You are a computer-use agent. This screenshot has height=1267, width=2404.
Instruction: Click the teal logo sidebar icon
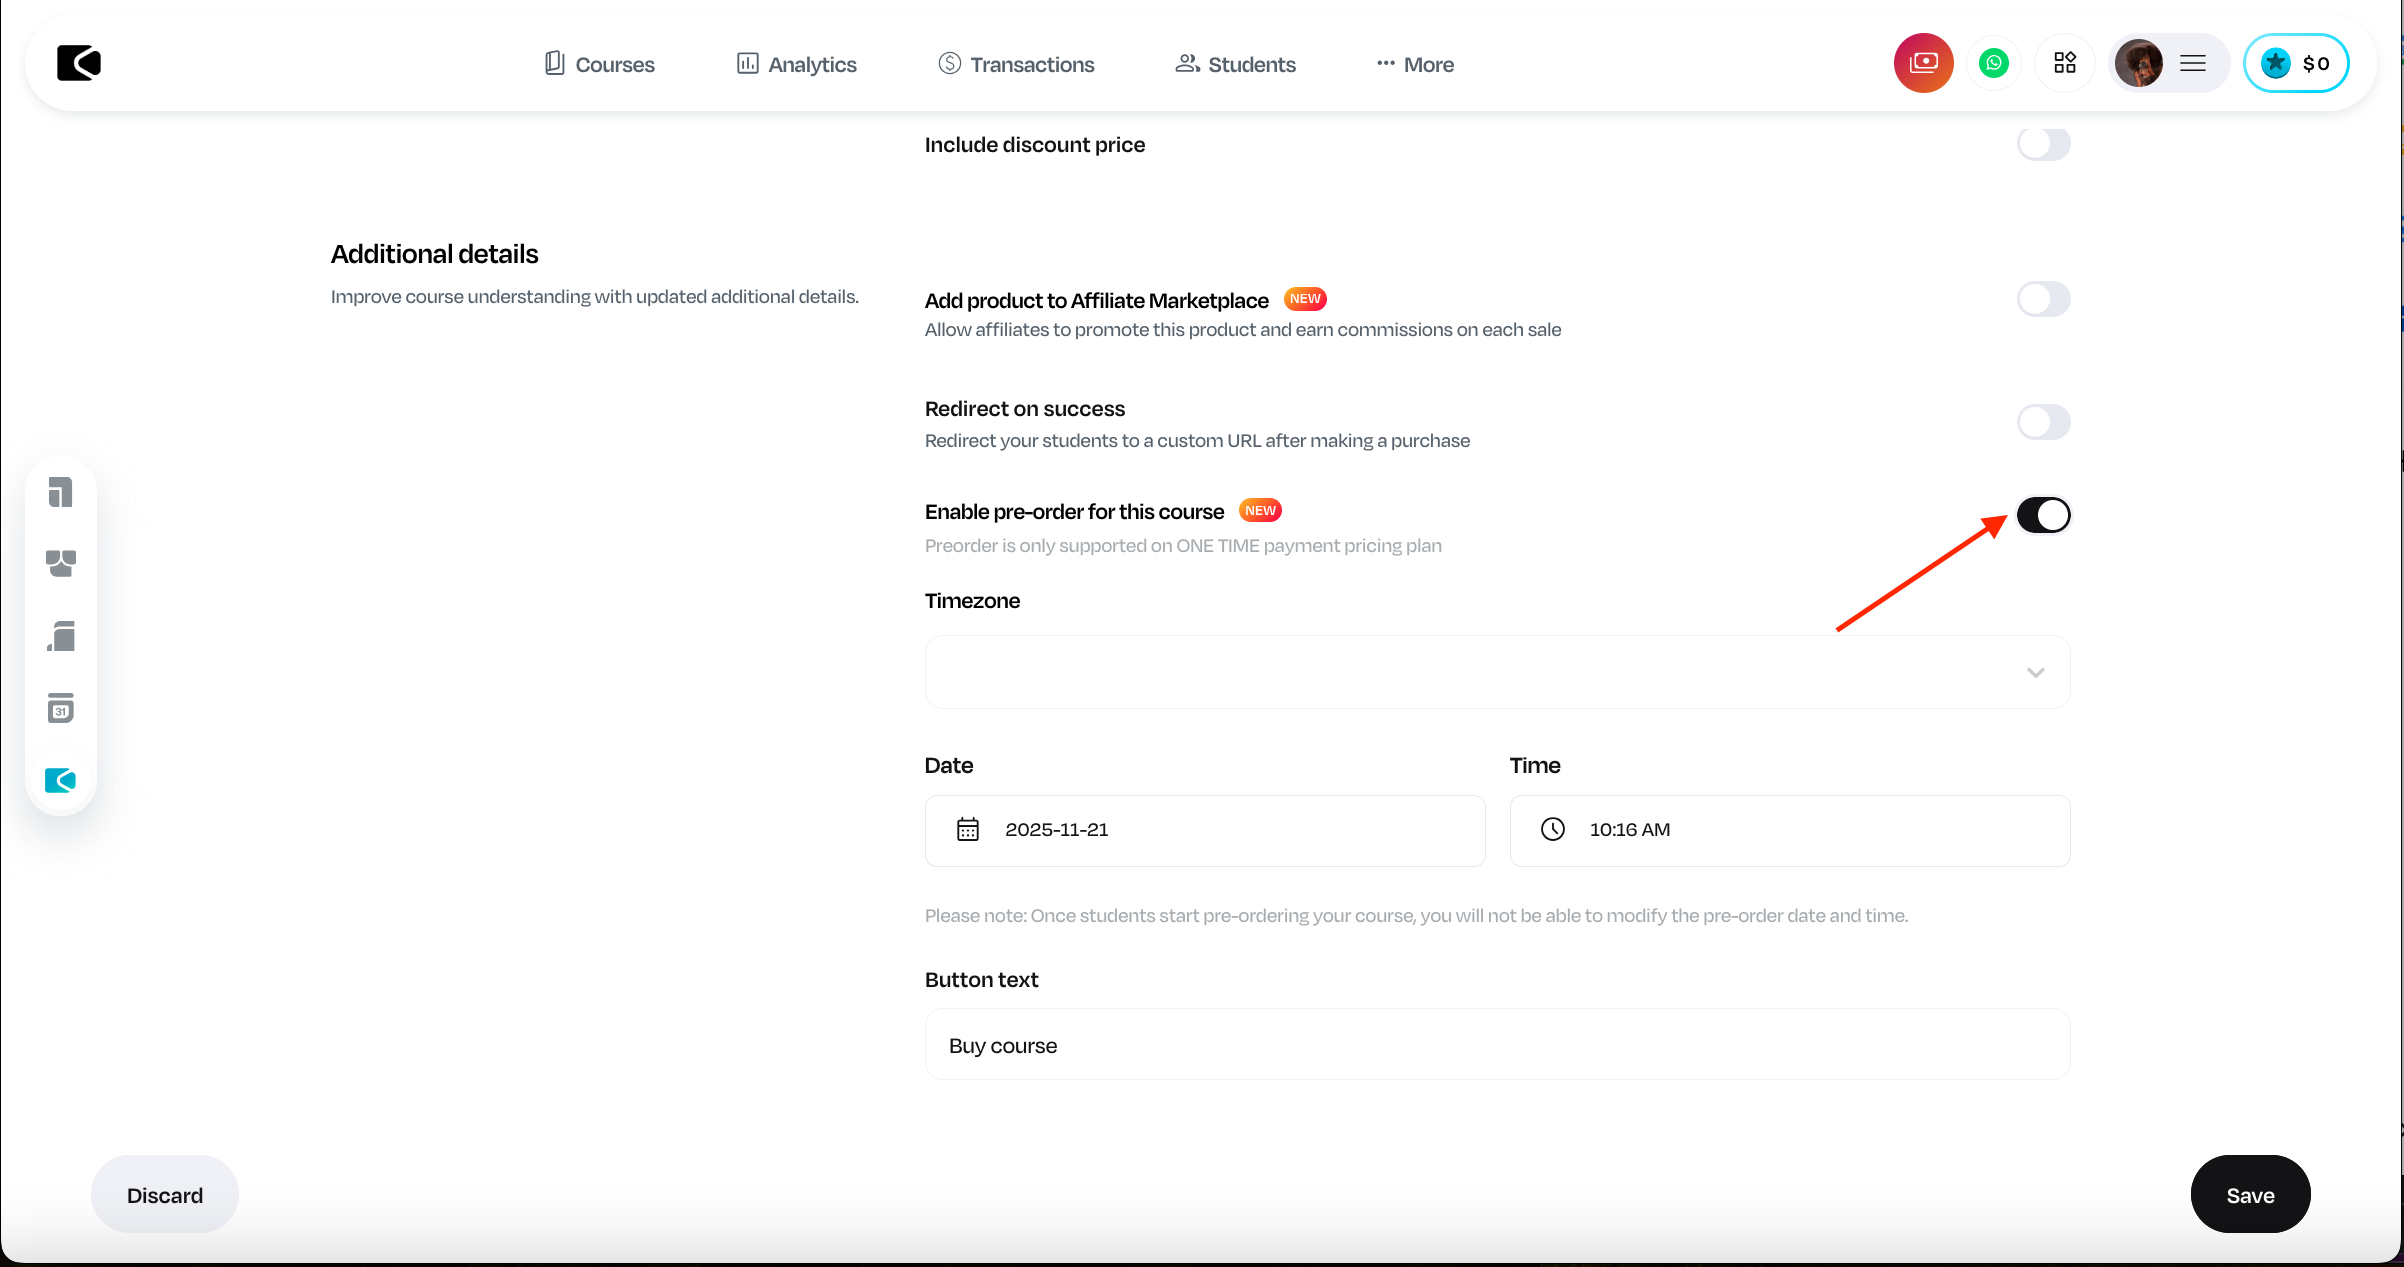[x=61, y=780]
